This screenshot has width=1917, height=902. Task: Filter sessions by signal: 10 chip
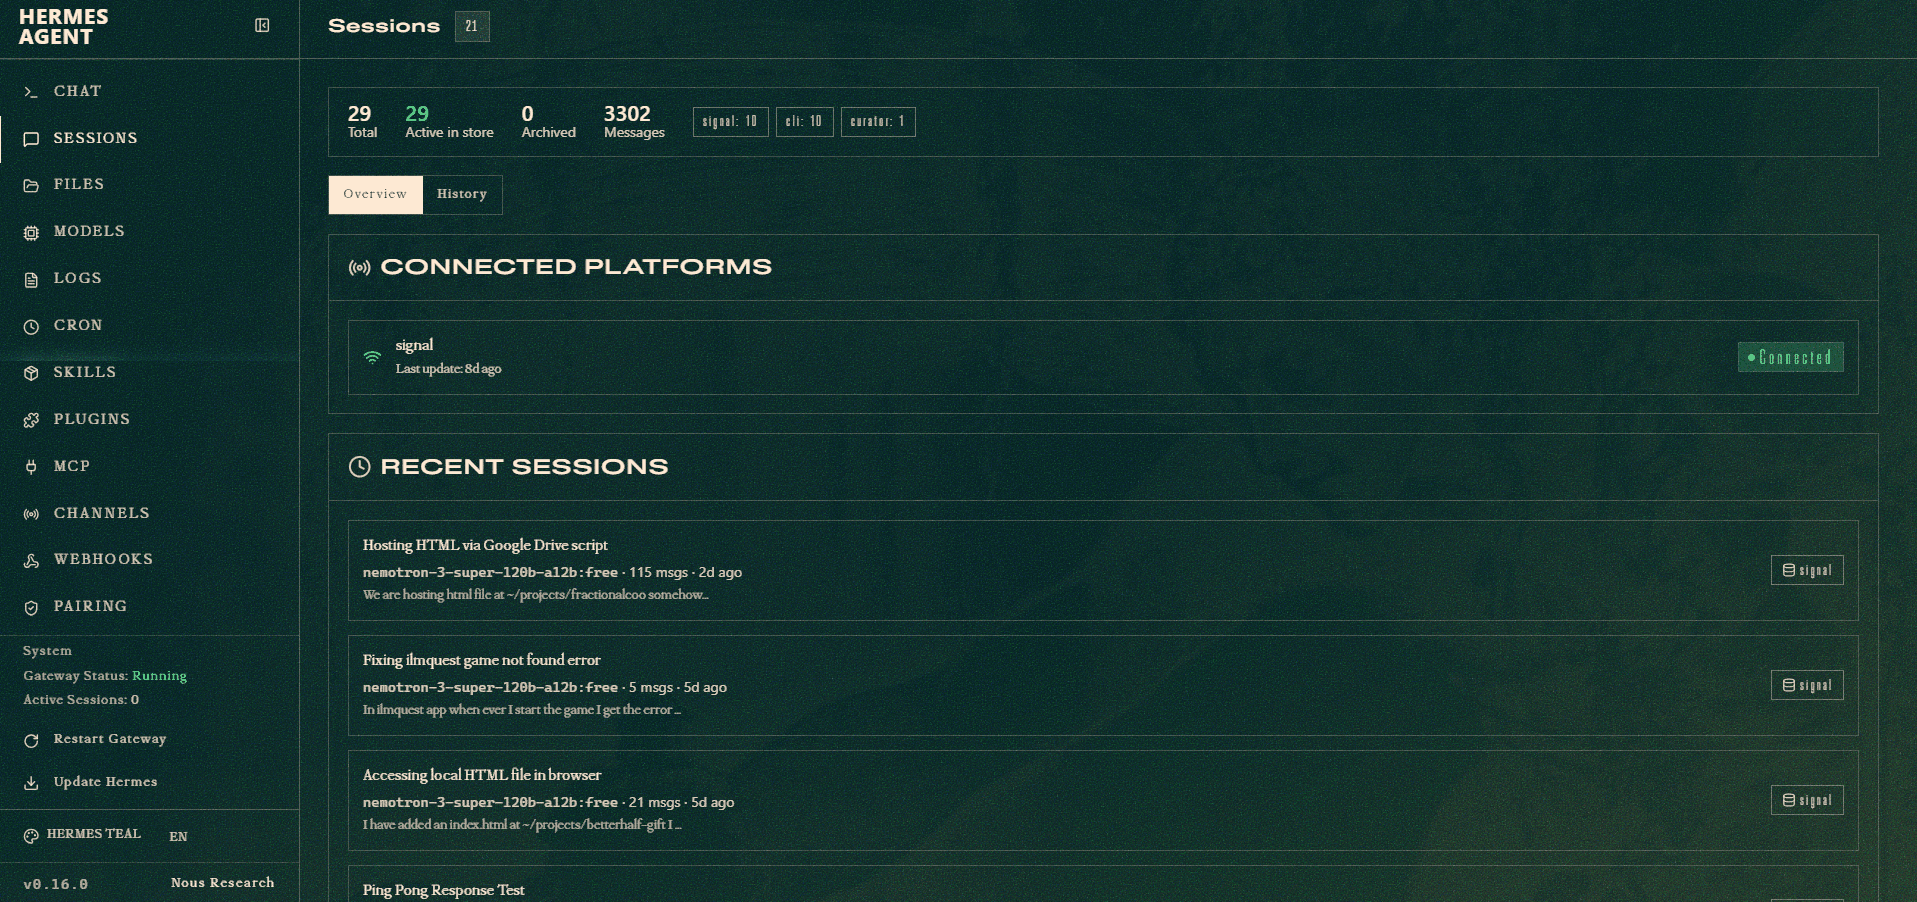click(730, 122)
